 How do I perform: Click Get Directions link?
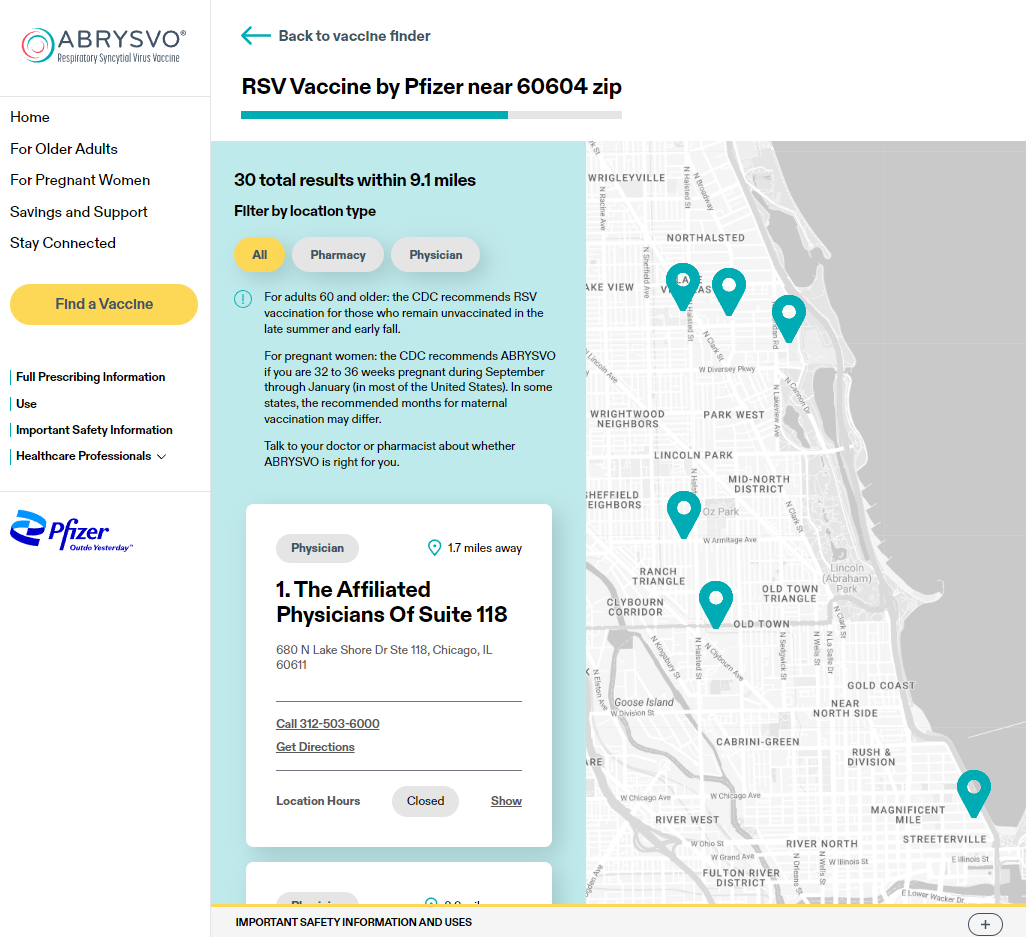(315, 747)
